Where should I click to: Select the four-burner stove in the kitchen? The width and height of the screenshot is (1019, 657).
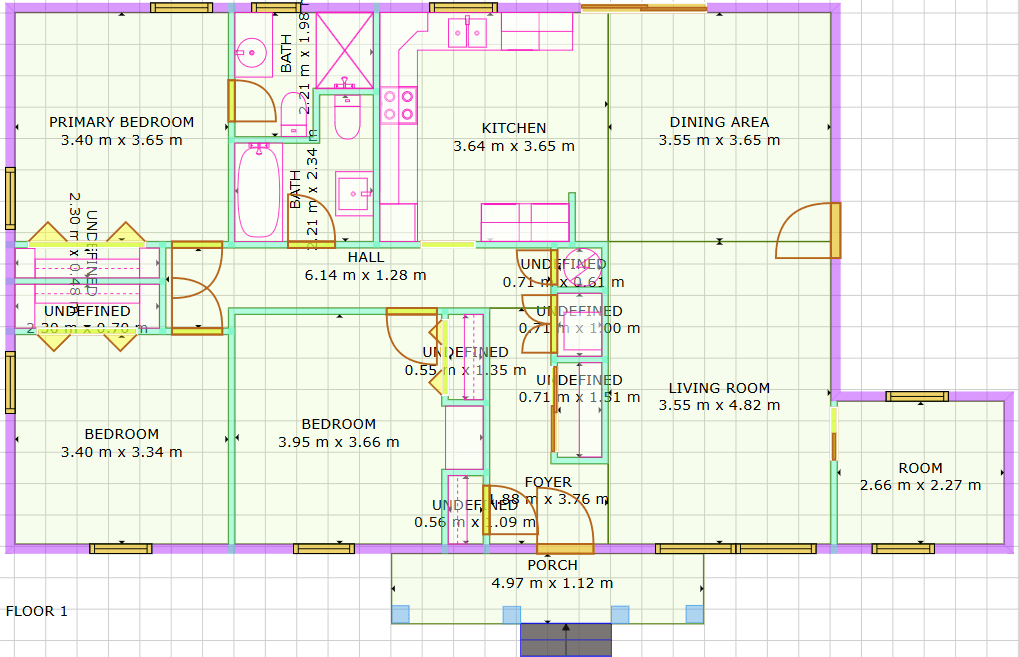pos(398,105)
